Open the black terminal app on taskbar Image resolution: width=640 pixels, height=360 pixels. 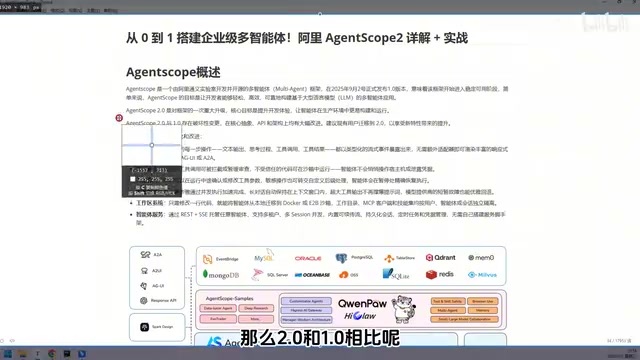coord(67,354)
